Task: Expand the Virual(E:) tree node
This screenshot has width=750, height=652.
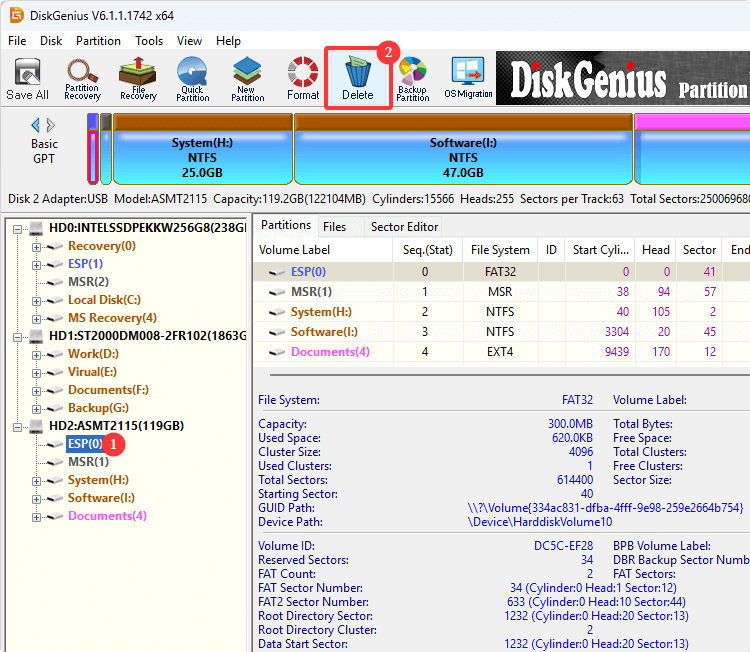Action: click(36, 373)
